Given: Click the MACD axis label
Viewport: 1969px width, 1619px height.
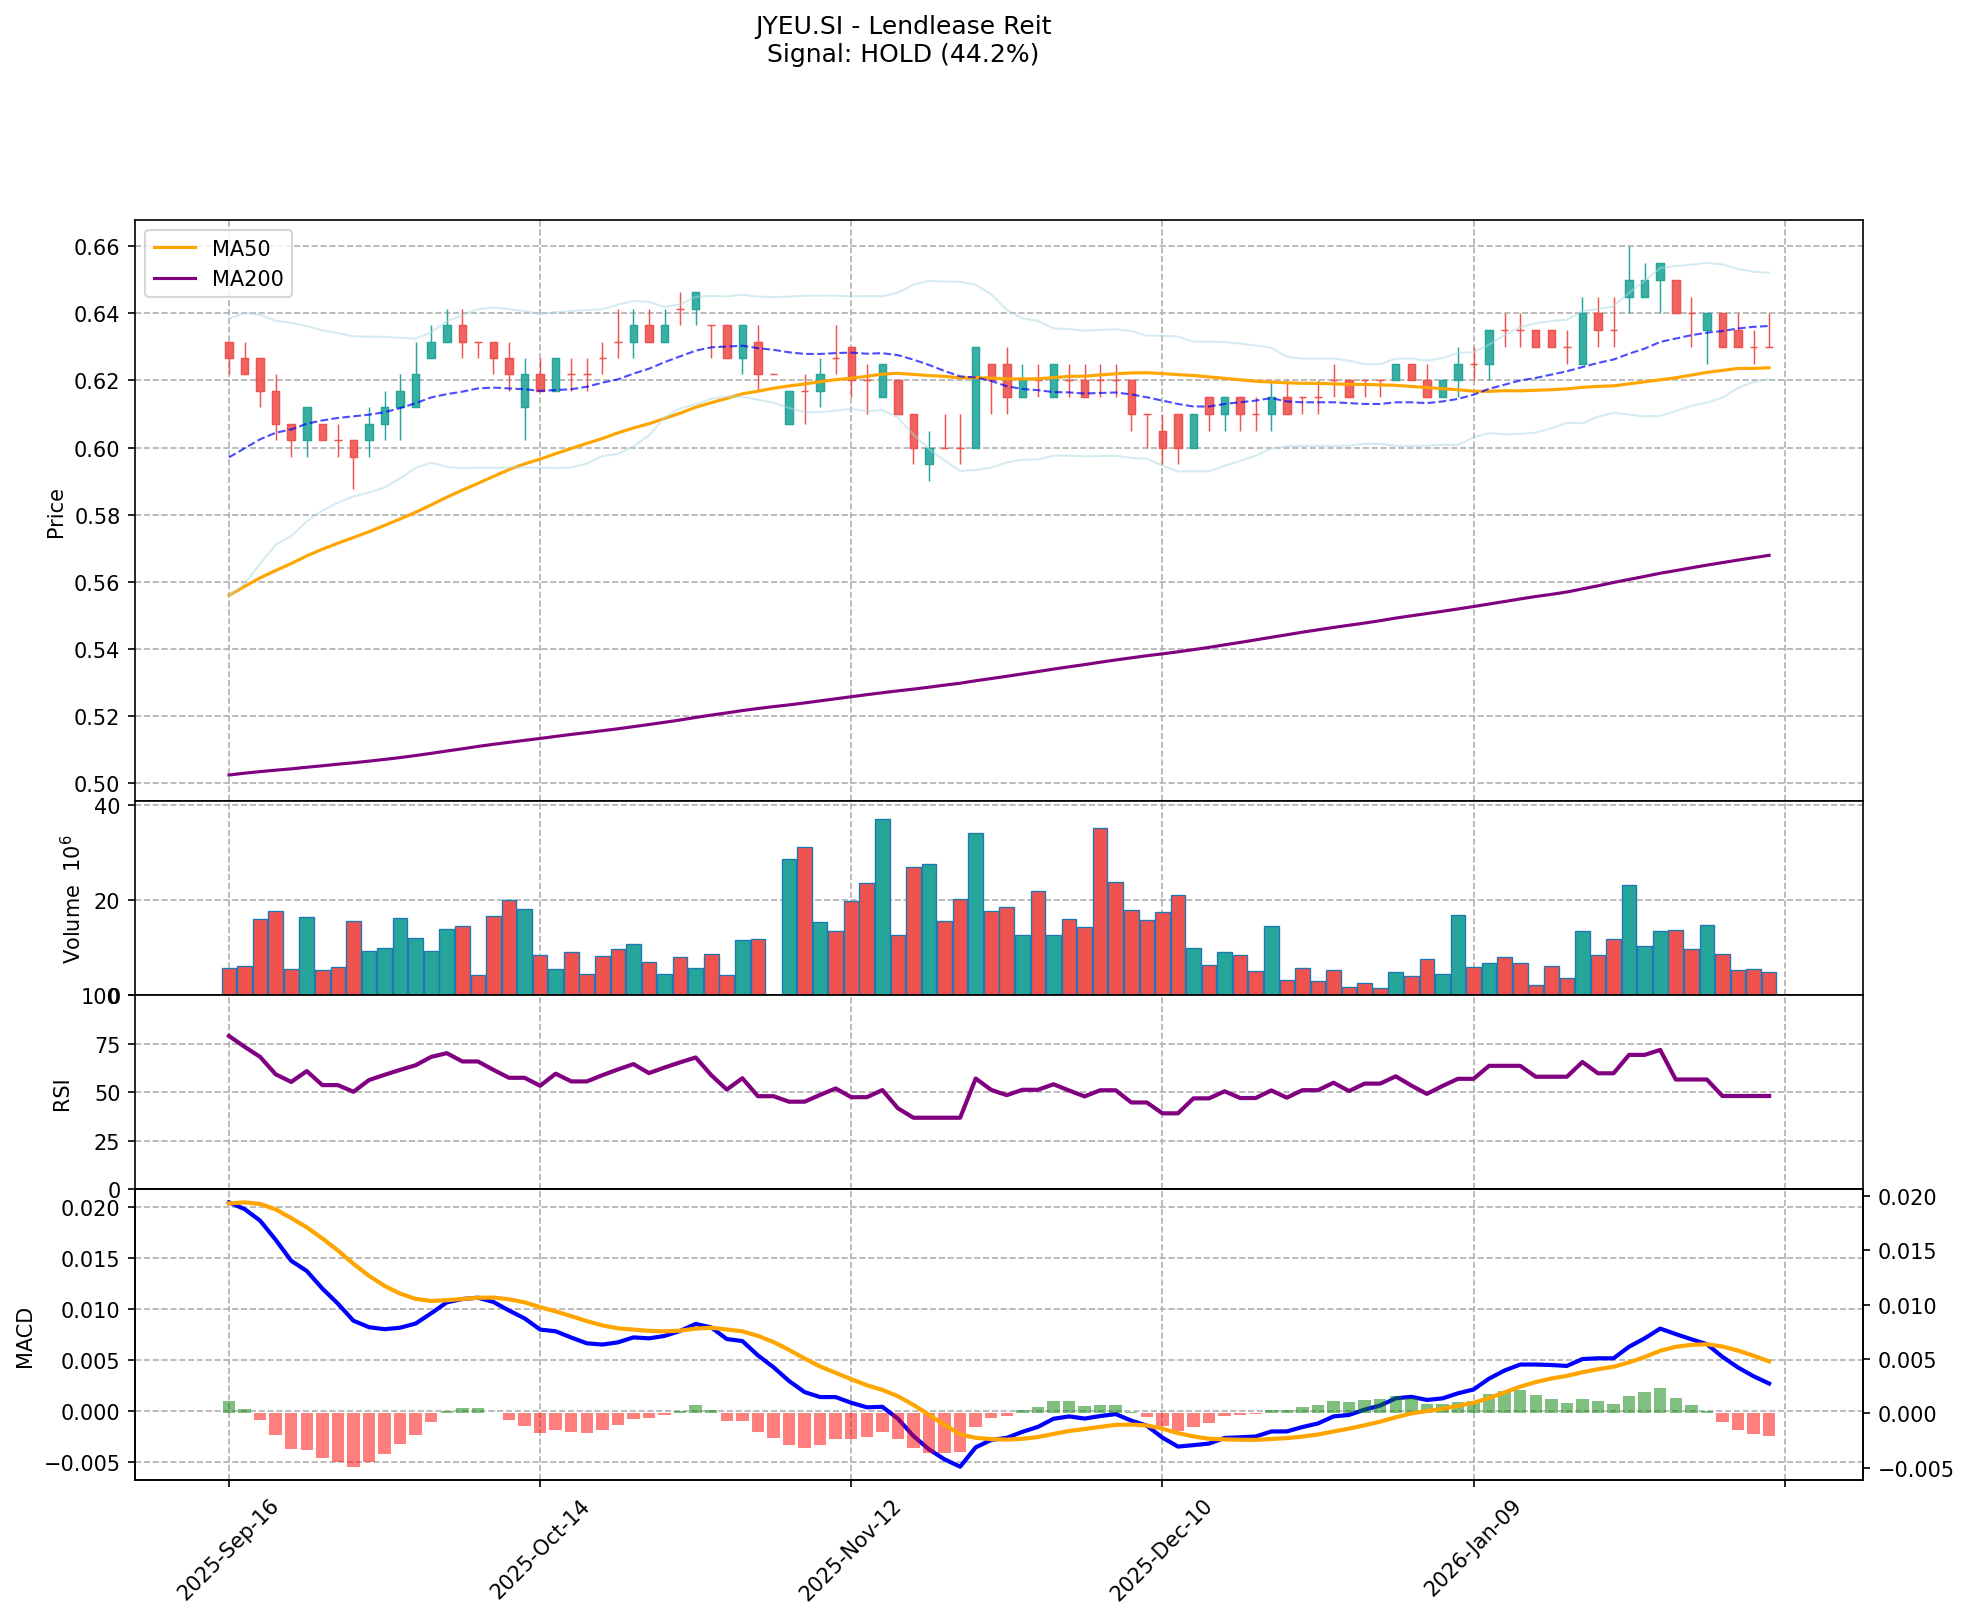Looking at the screenshot, I should [26, 1338].
